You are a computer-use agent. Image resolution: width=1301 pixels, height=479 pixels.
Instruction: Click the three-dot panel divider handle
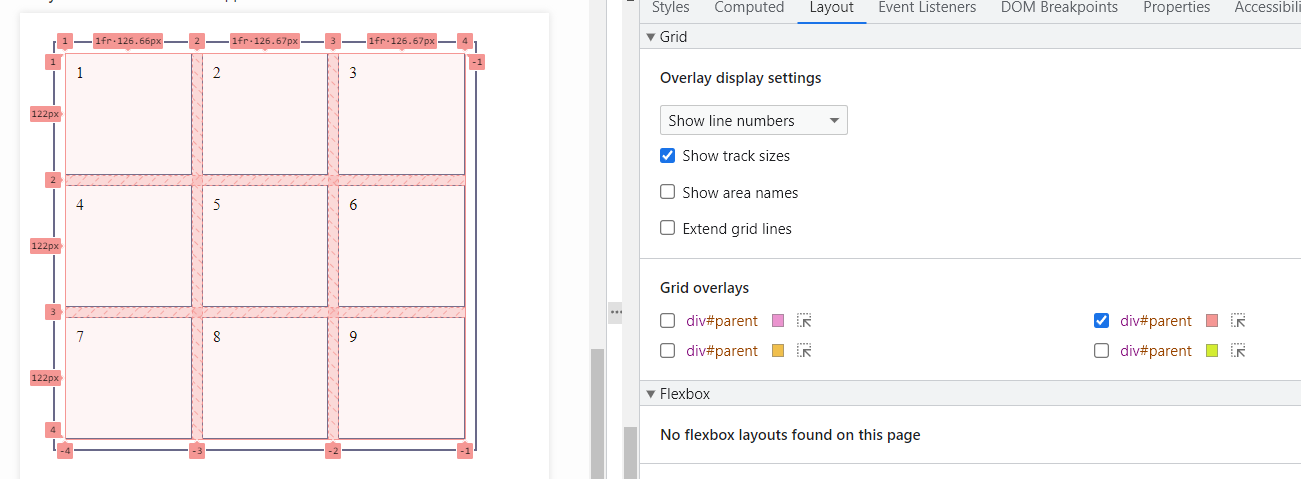pyautogui.click(x=616, y=312)
